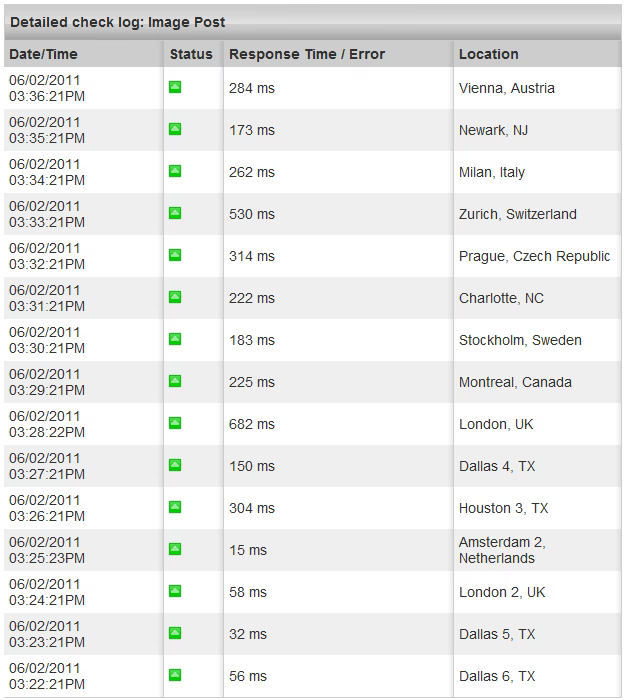Click the status icon for the Prague check
Viewport: 625px width, 700px height.
[175, 255]
